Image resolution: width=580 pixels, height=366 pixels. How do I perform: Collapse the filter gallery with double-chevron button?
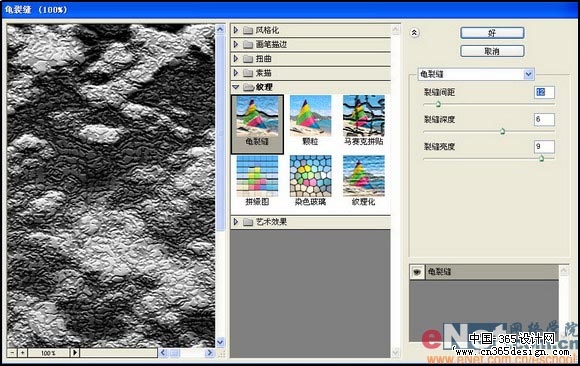[x=414, y=33]
